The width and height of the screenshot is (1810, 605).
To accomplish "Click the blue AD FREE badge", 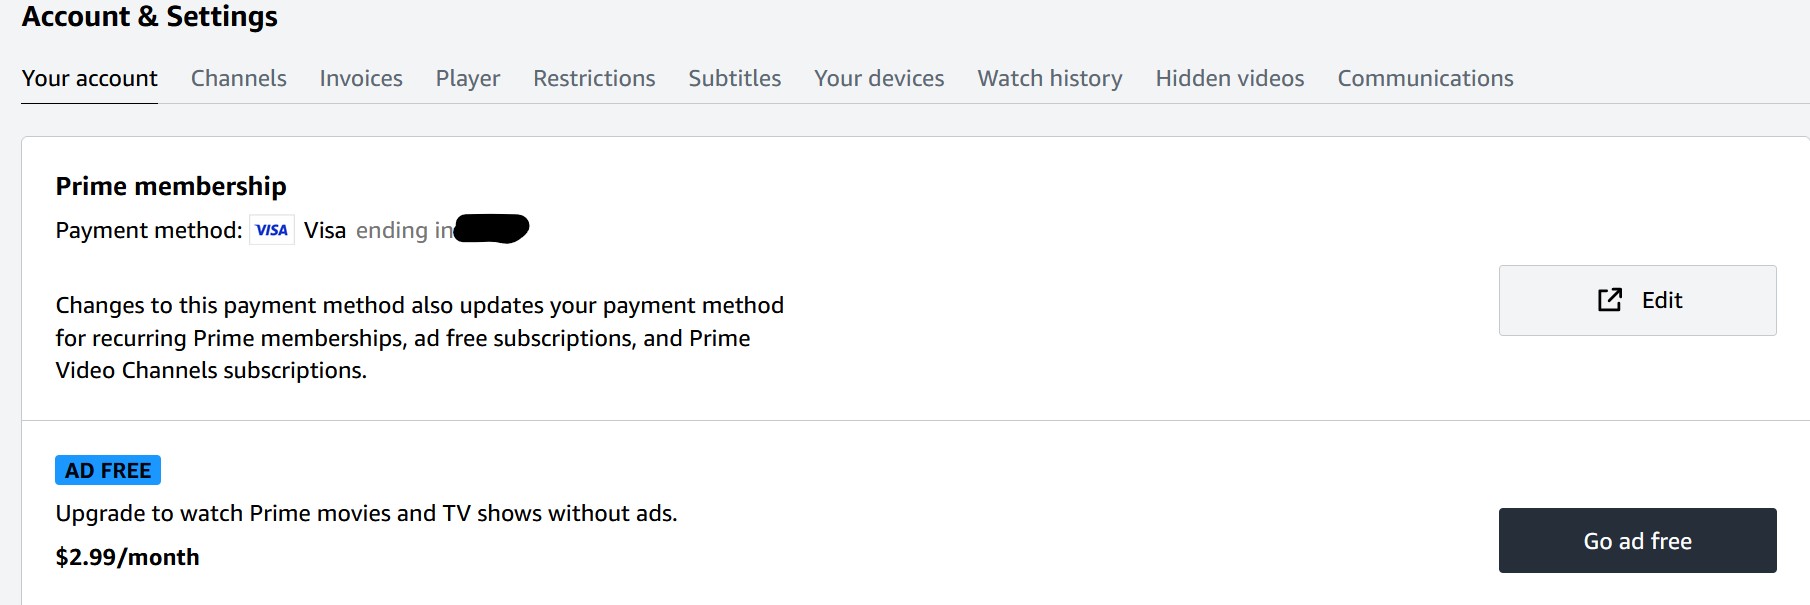I will 108,470.
